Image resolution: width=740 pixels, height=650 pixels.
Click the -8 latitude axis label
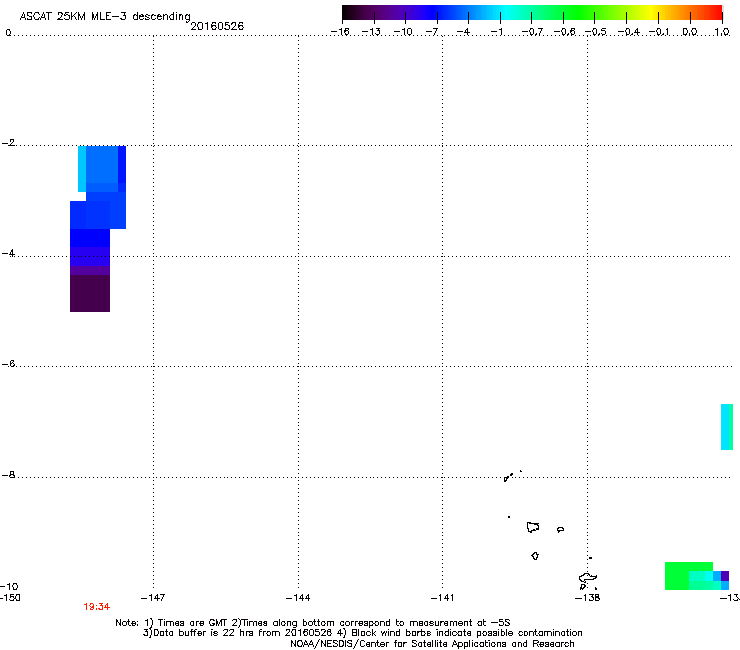click(x=8, y=475)
